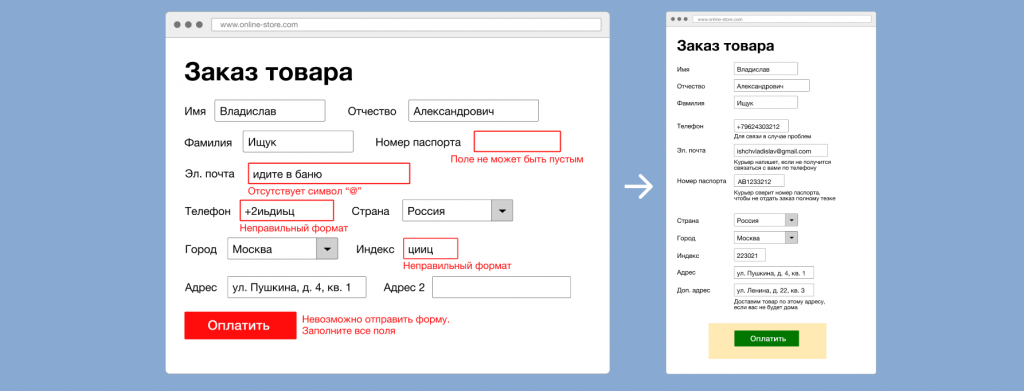Click the phone field containing "+2иьдиьц"

click(287, 210)
